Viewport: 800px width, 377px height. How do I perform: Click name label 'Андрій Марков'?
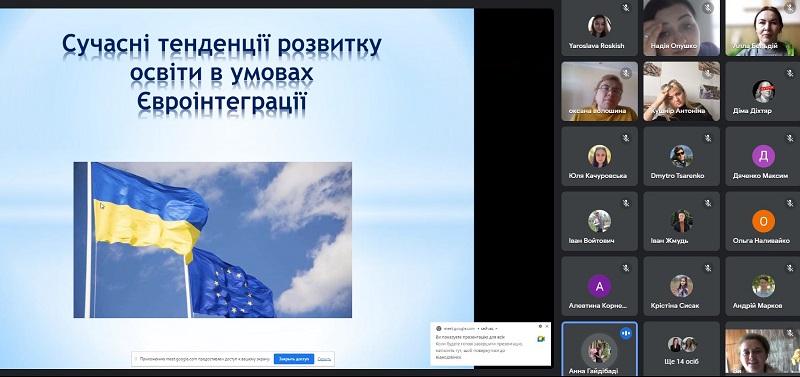point(757,306)
